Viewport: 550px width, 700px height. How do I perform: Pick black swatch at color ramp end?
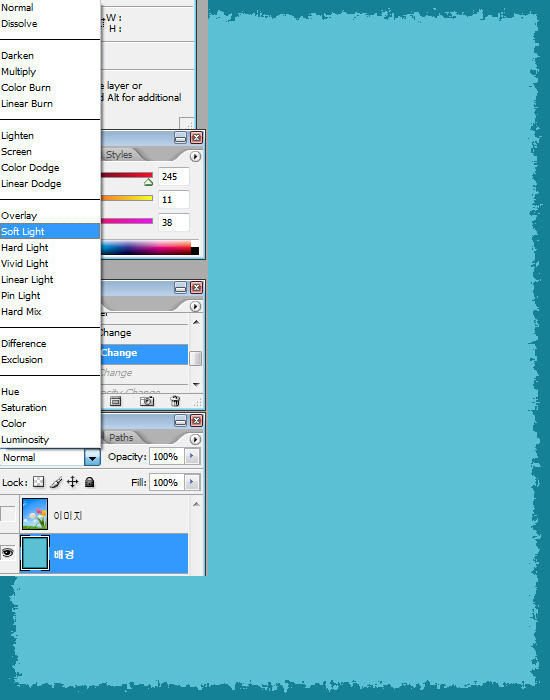[195, 251]
